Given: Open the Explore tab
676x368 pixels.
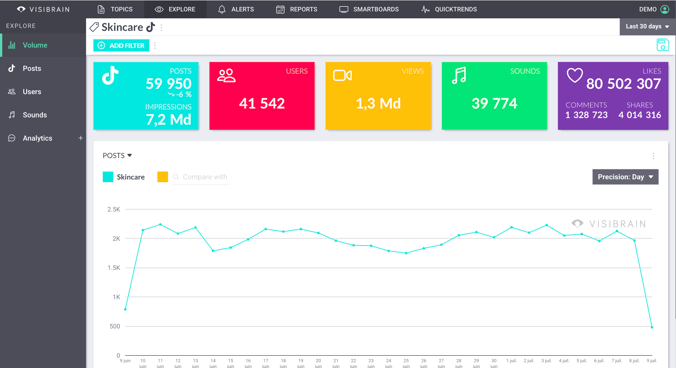Looking at the screenshot, I should (x=175, y=9).
